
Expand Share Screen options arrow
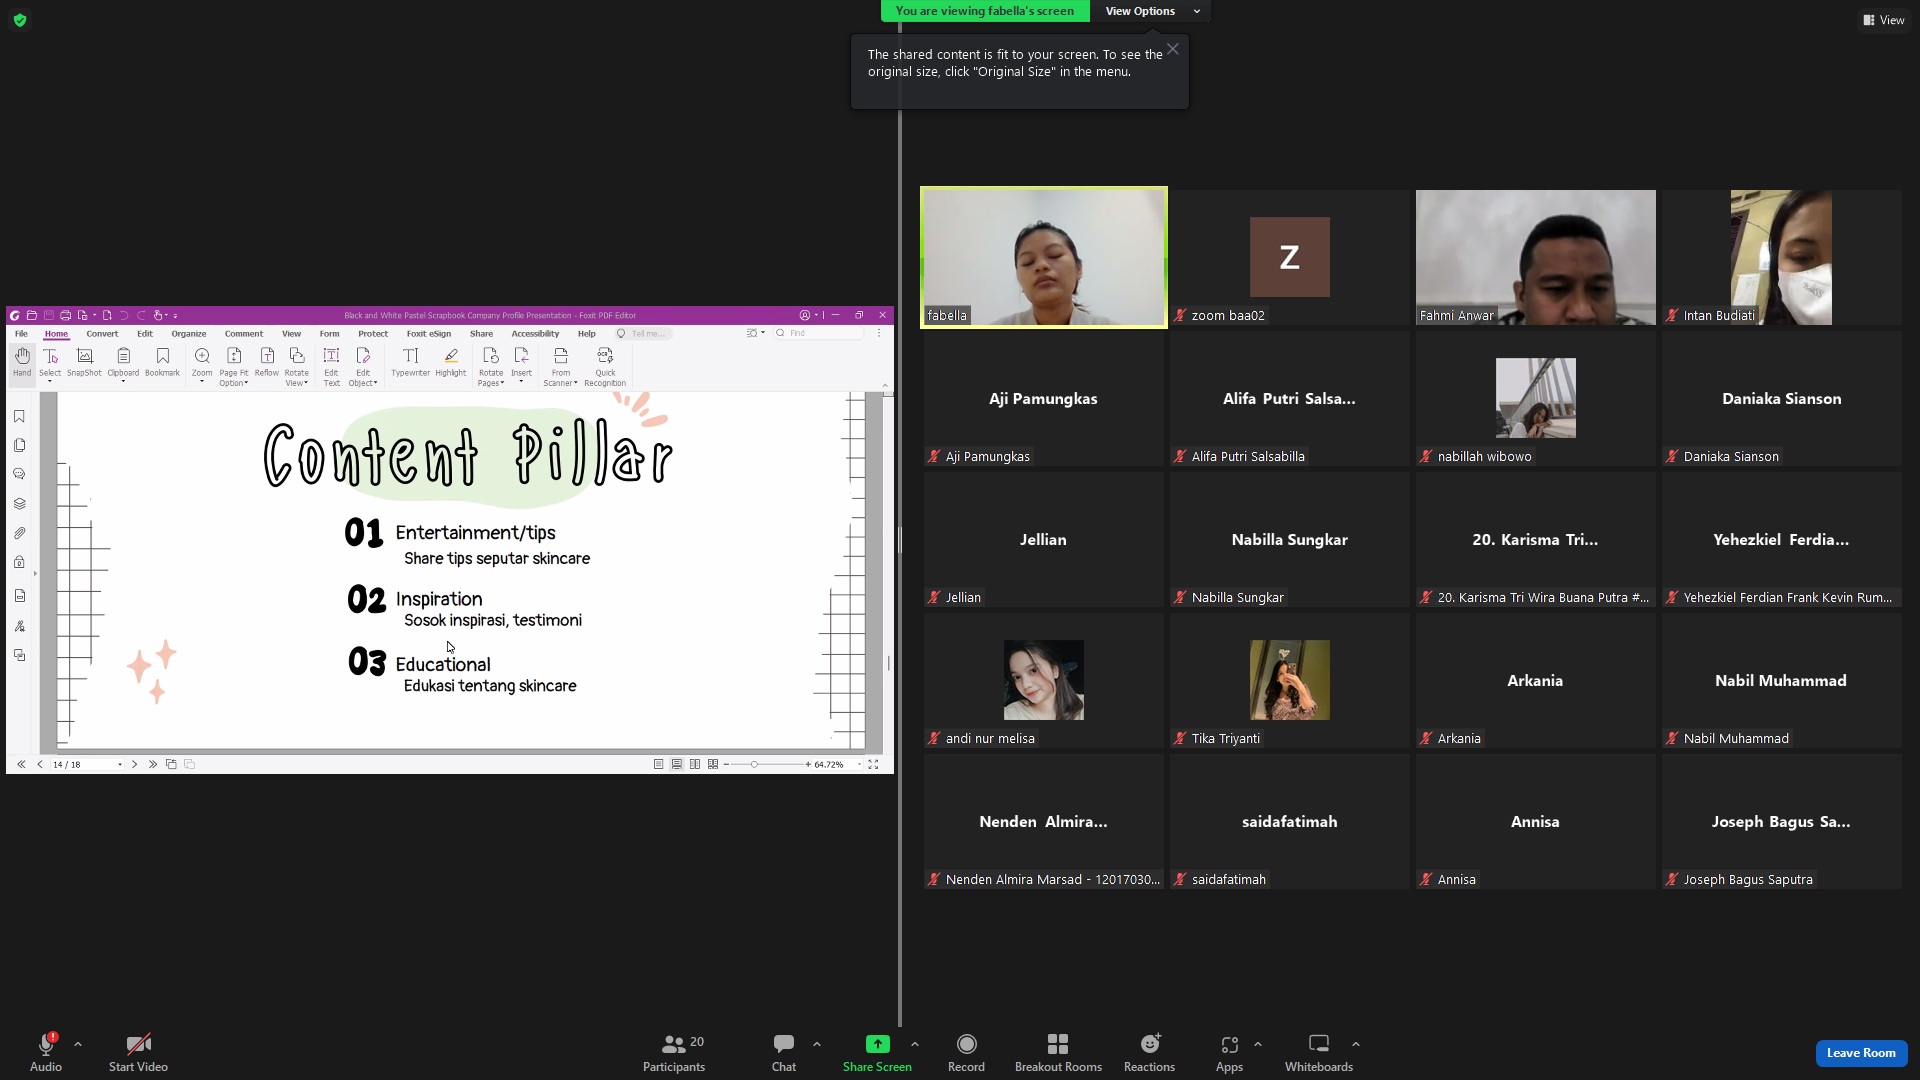point(915,1044)
